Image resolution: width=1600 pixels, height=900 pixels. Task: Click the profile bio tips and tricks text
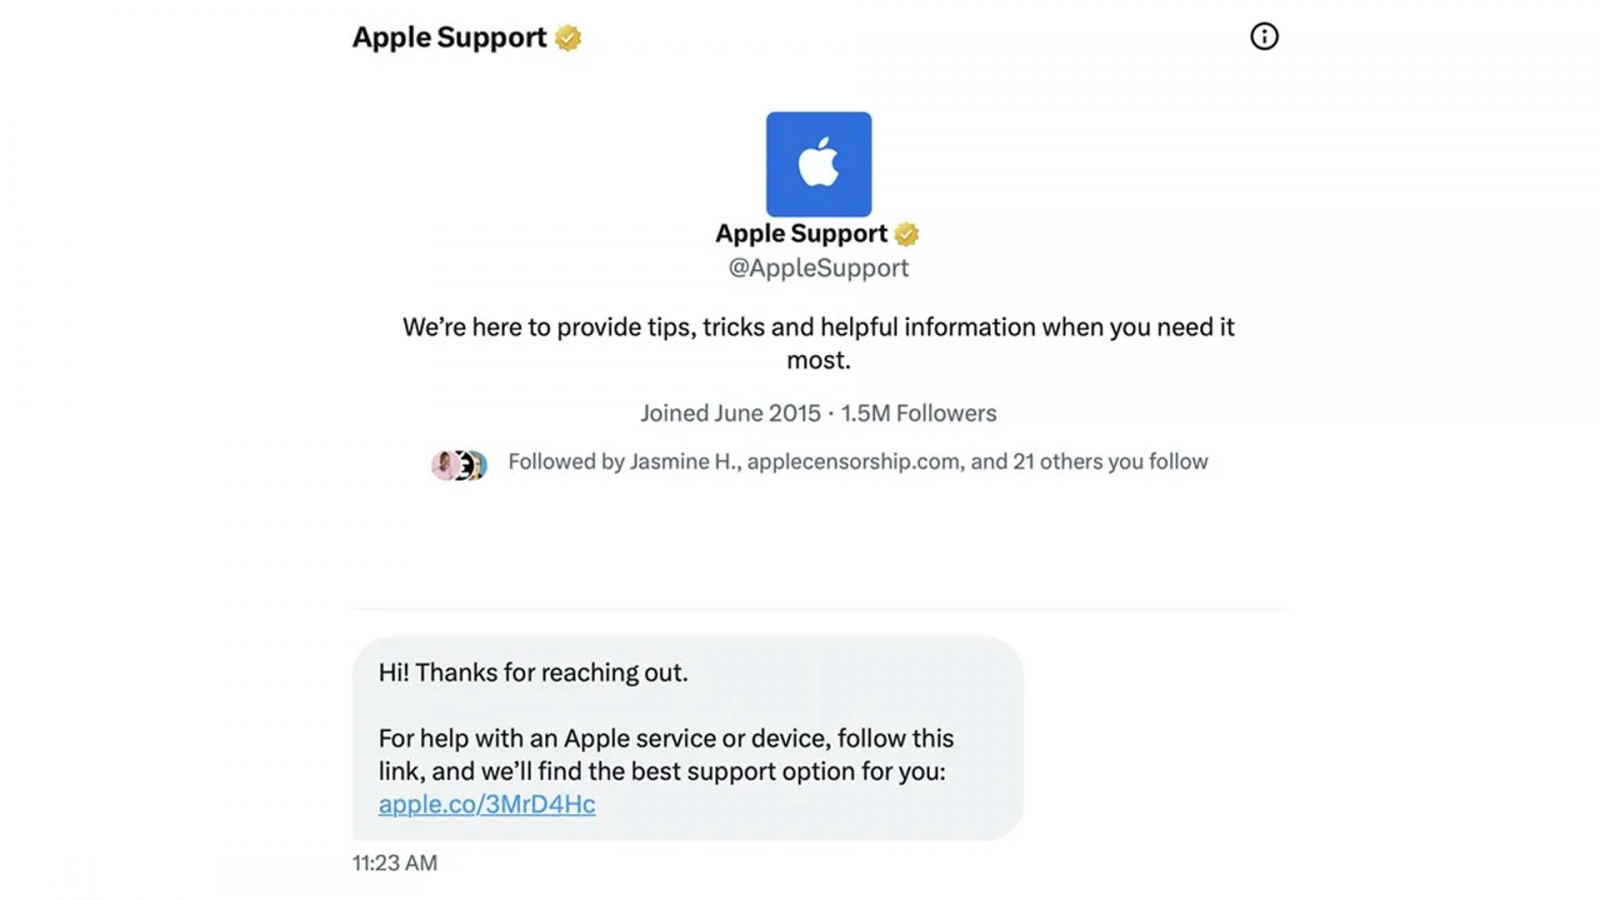[x=818, y=343]
